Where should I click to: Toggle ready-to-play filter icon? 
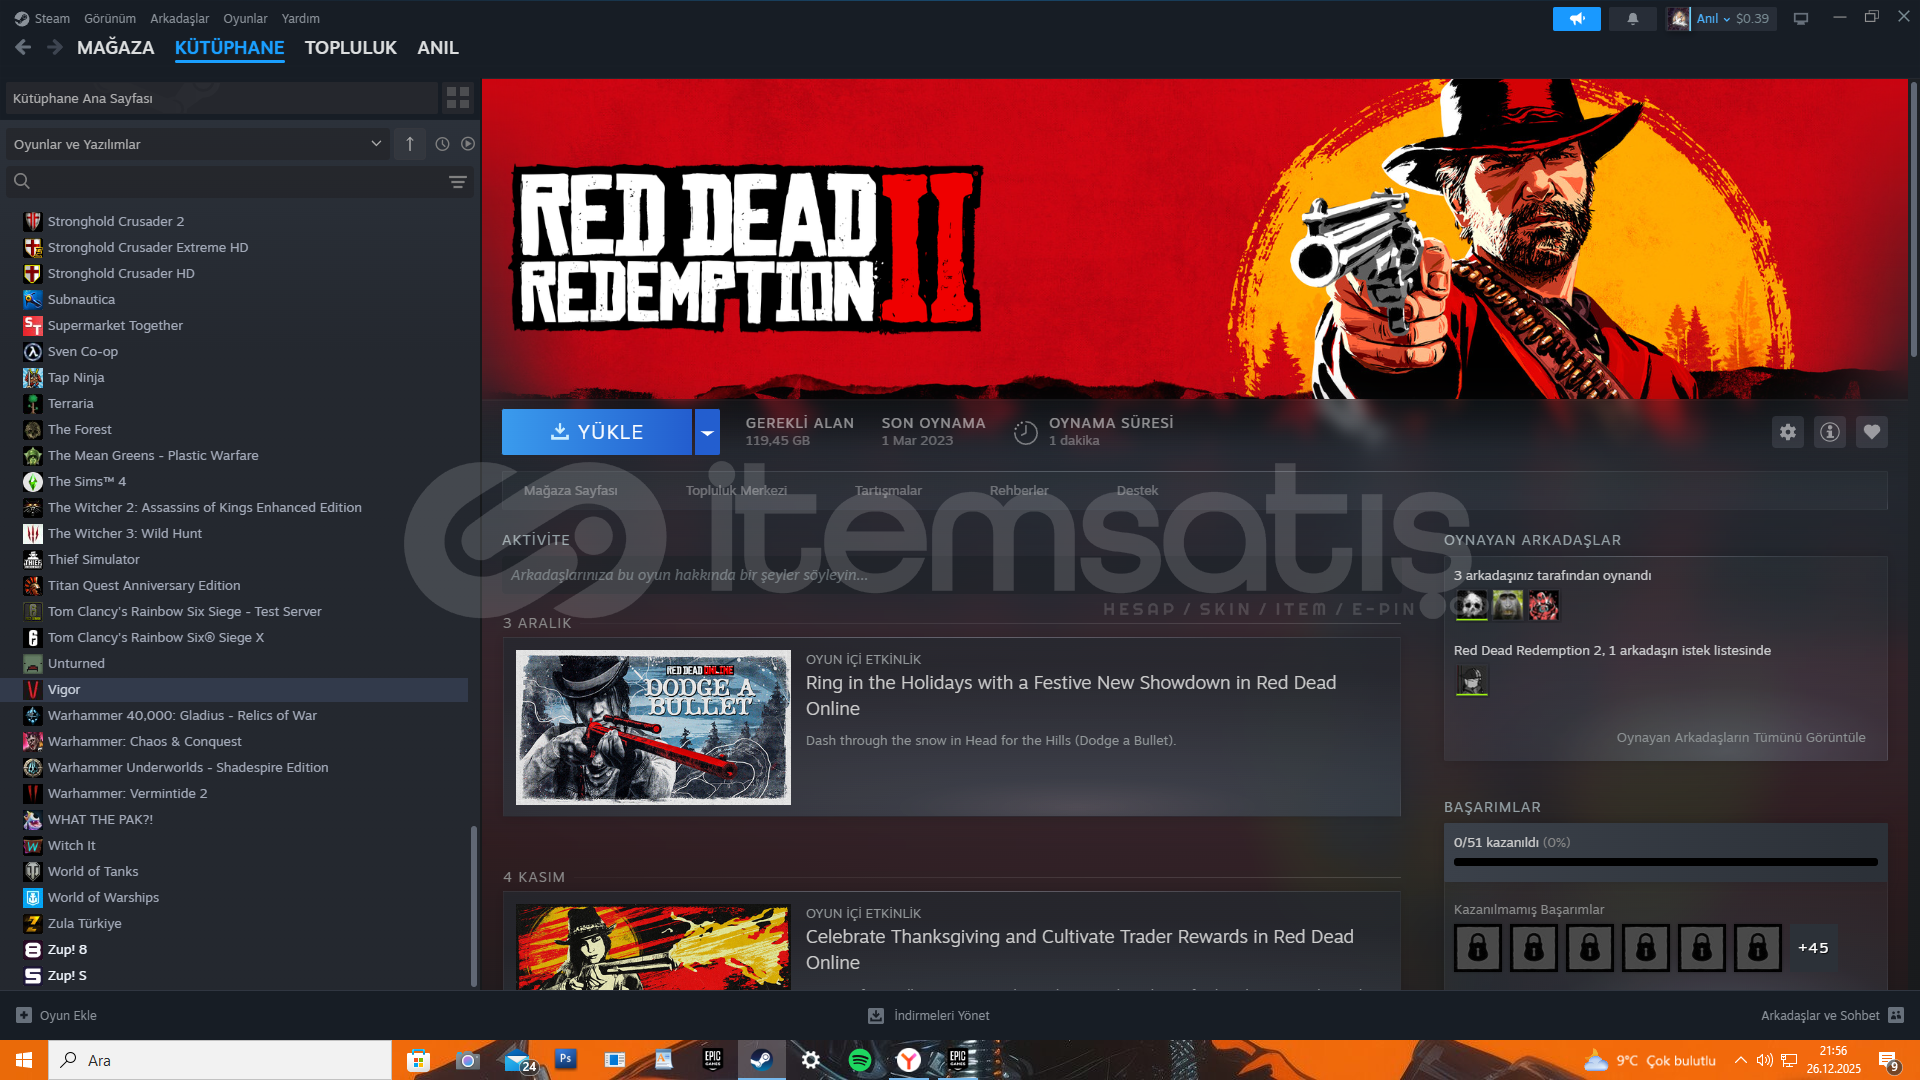click(x=468, y=144)
